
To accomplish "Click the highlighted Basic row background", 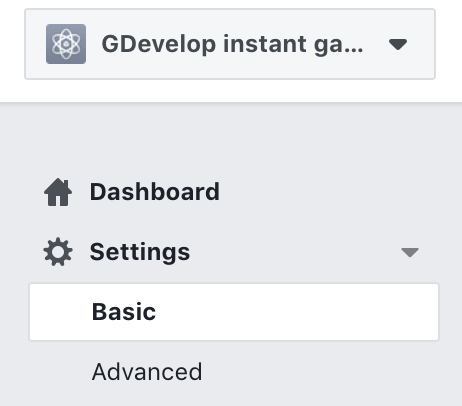I will (x=234, y=312).
